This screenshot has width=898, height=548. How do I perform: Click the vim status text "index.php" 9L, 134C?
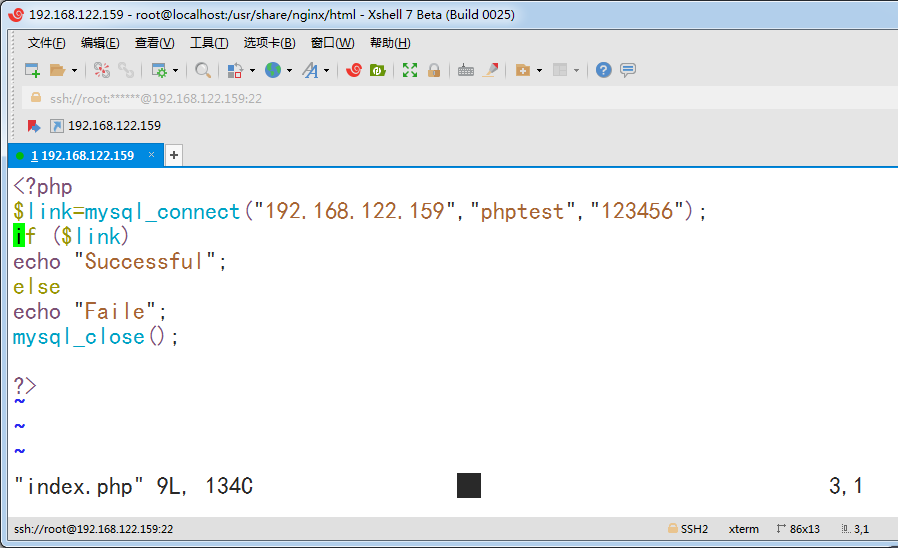133,487
